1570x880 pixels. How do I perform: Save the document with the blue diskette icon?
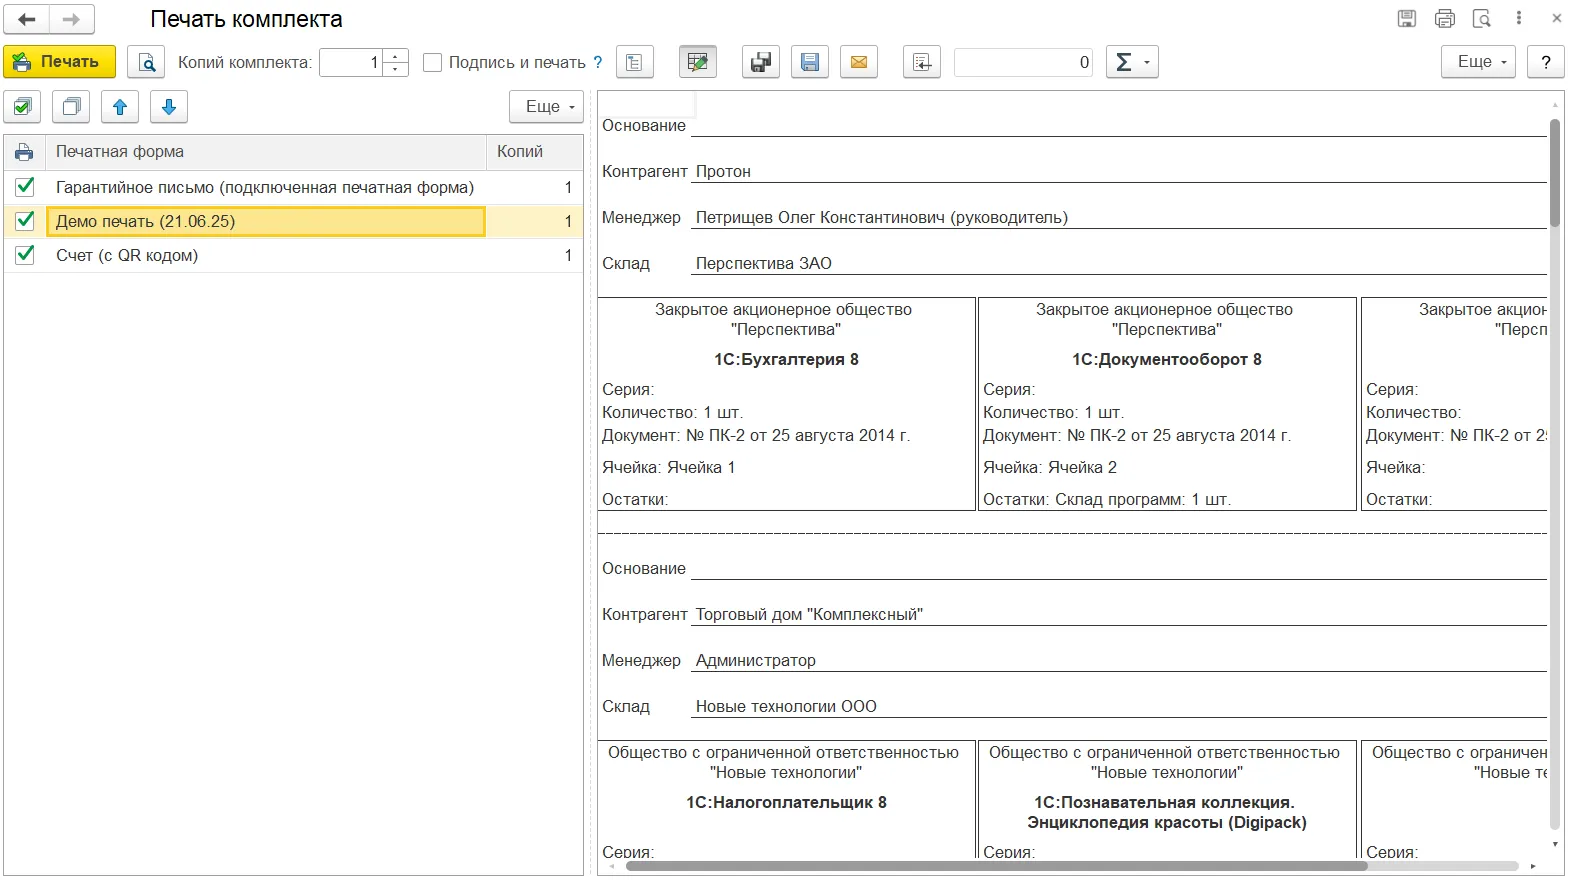(810, 62)
